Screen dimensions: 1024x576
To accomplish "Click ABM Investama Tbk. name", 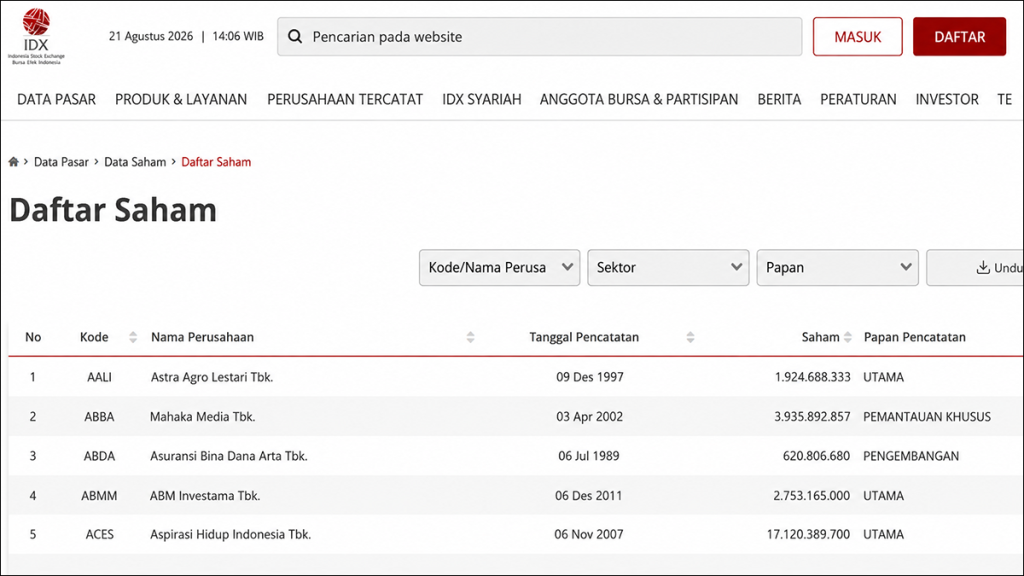I will tap(205, 496).
